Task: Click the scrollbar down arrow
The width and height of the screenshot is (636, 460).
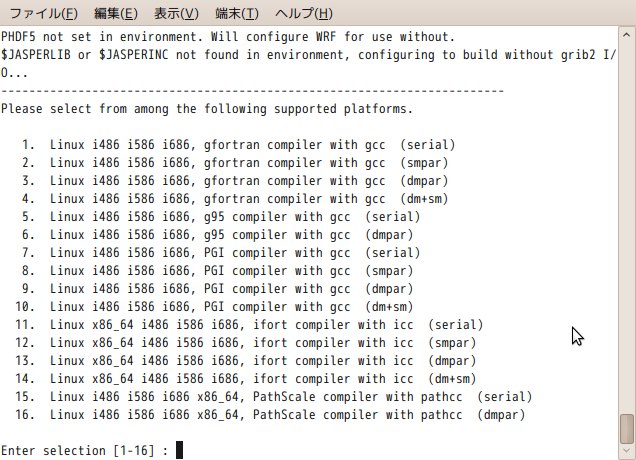Action: coord(626,451)
